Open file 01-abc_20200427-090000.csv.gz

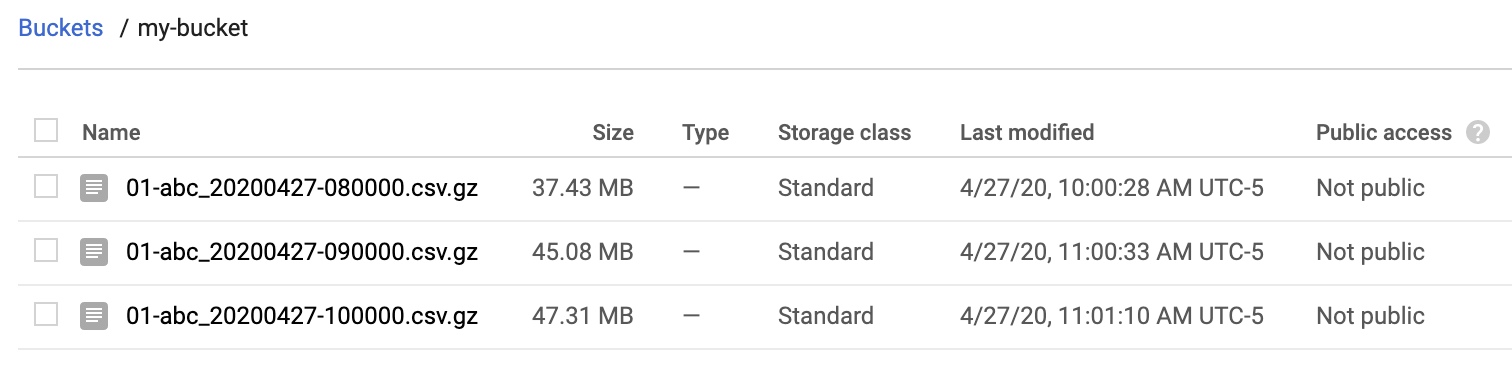click(x=302, y=252)
